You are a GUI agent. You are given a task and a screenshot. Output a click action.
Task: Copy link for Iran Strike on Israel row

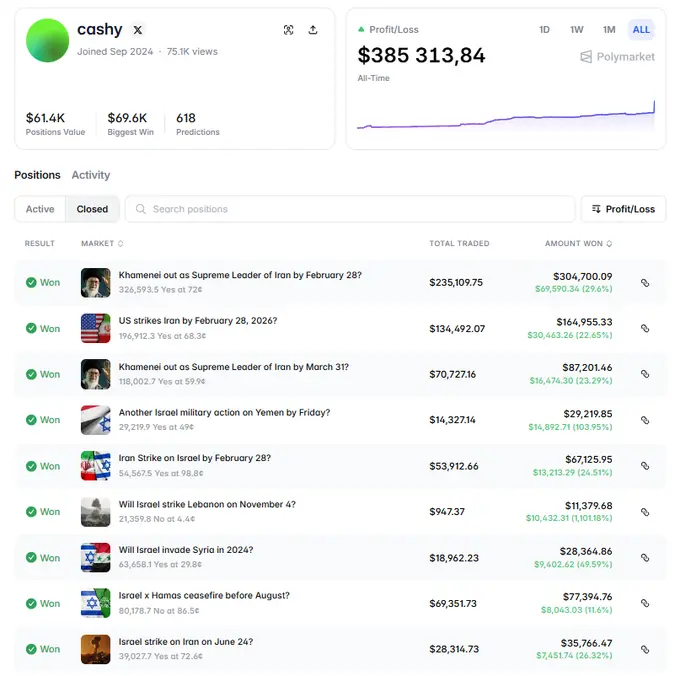[645, 466]
